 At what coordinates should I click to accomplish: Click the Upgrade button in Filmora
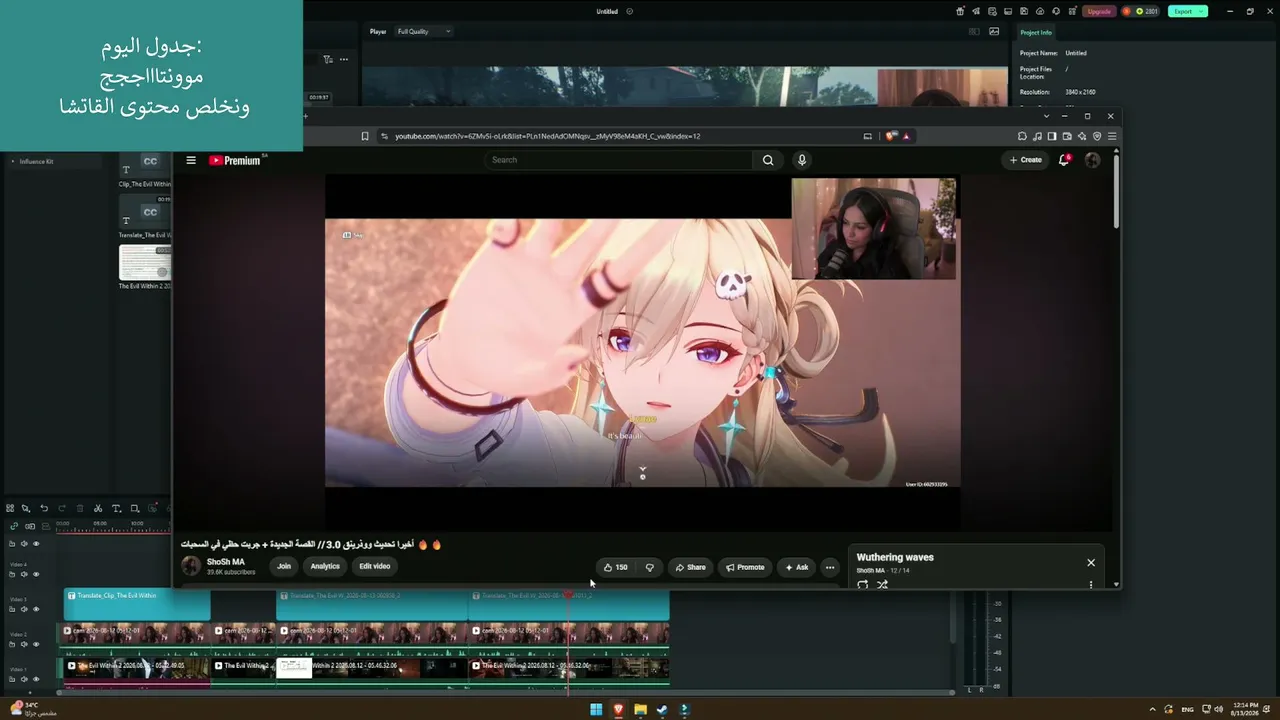pyautogui.click(x=1099, y=11)
